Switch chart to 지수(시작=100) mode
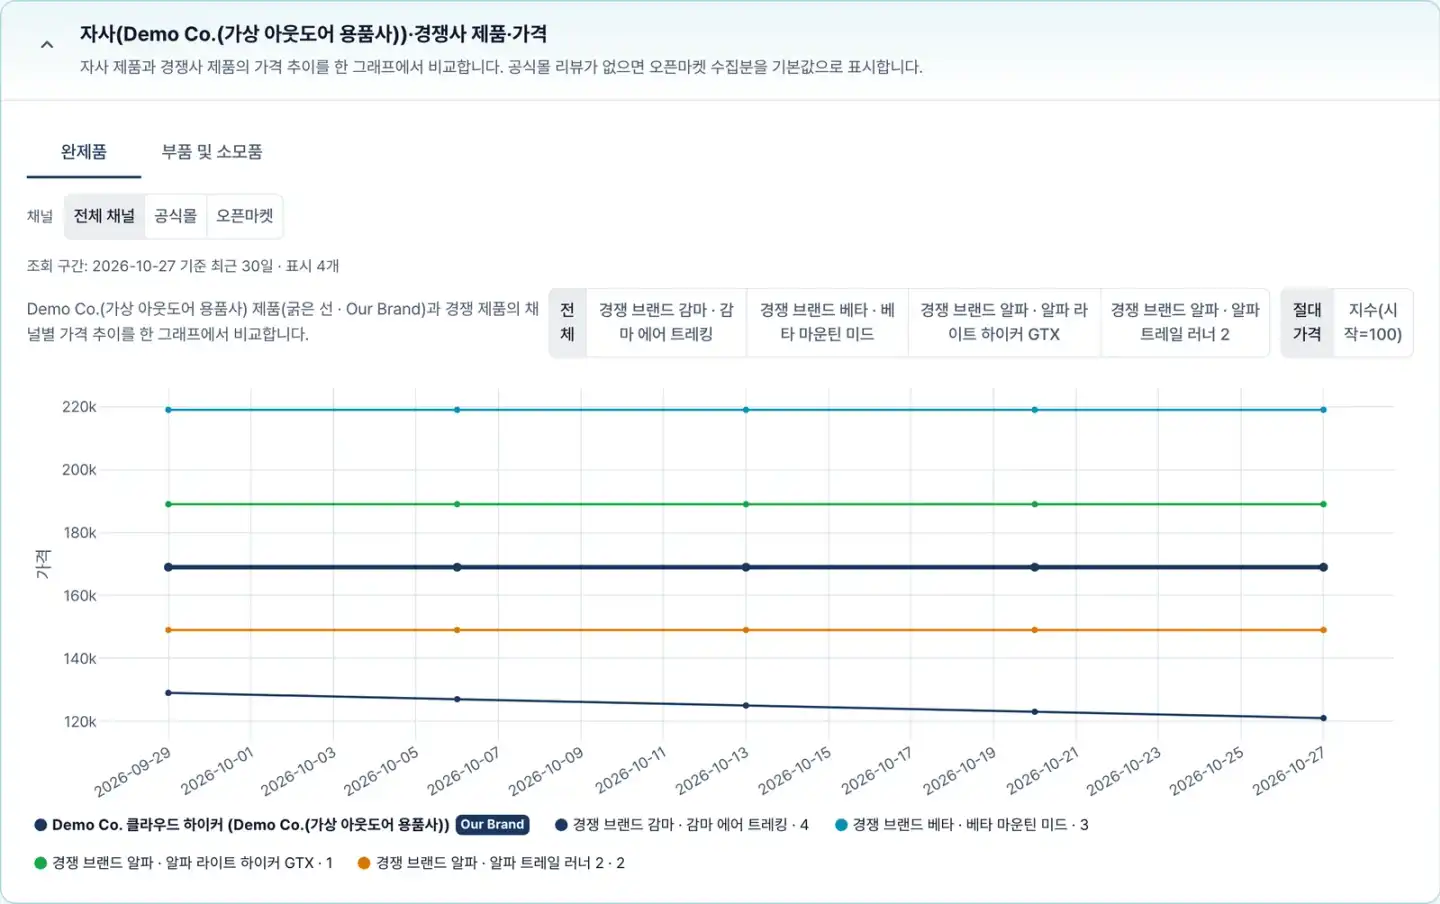1440x904 pixels. [x=1373, y=322]
